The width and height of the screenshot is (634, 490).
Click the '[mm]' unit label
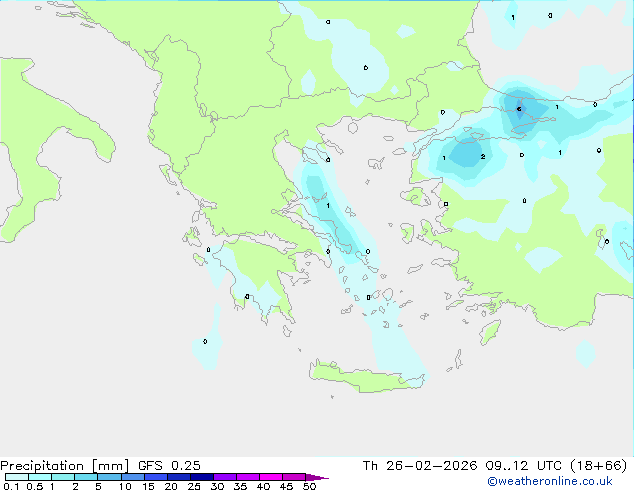110,466
